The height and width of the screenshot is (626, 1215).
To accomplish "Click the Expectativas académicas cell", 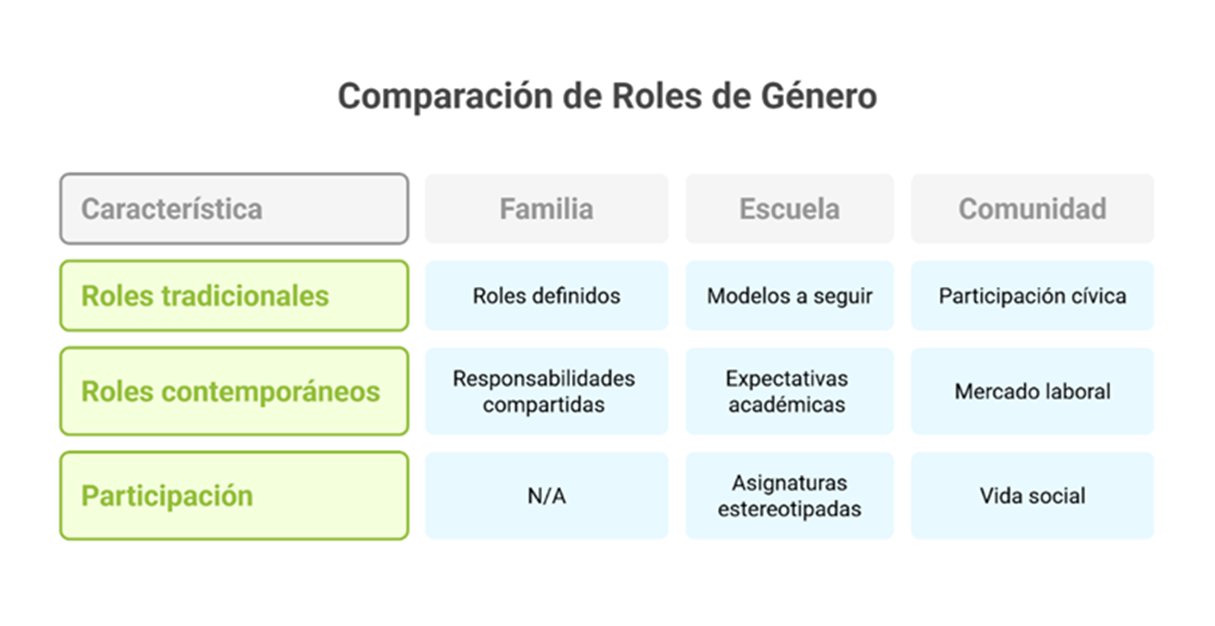I will (x=789, y=391).
